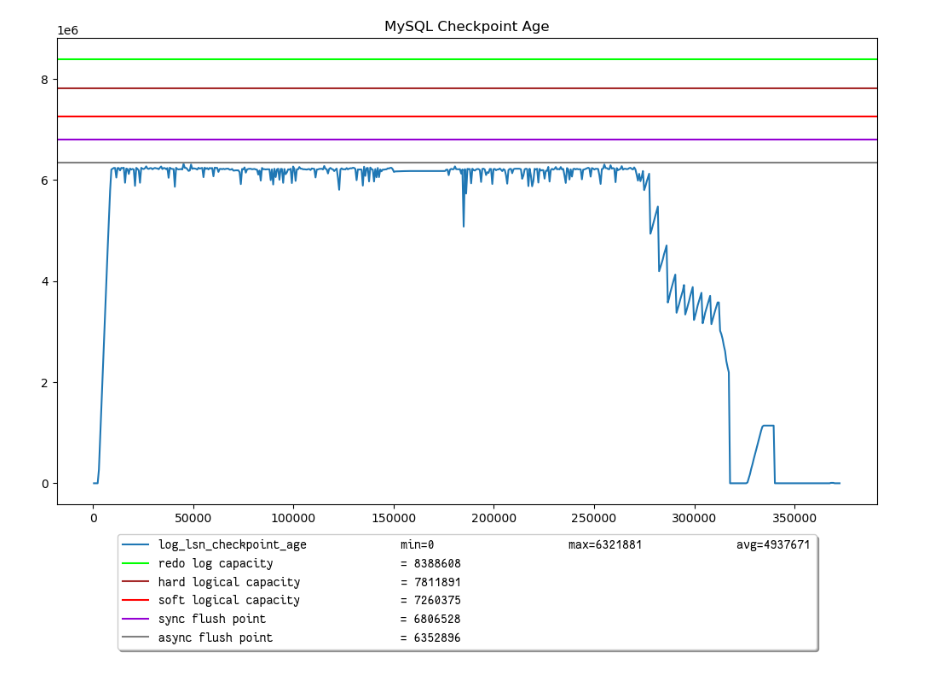The image size is (934, 679).
Task: Click legend entry 'hard logical capacity'
Action: pos(229,582)
